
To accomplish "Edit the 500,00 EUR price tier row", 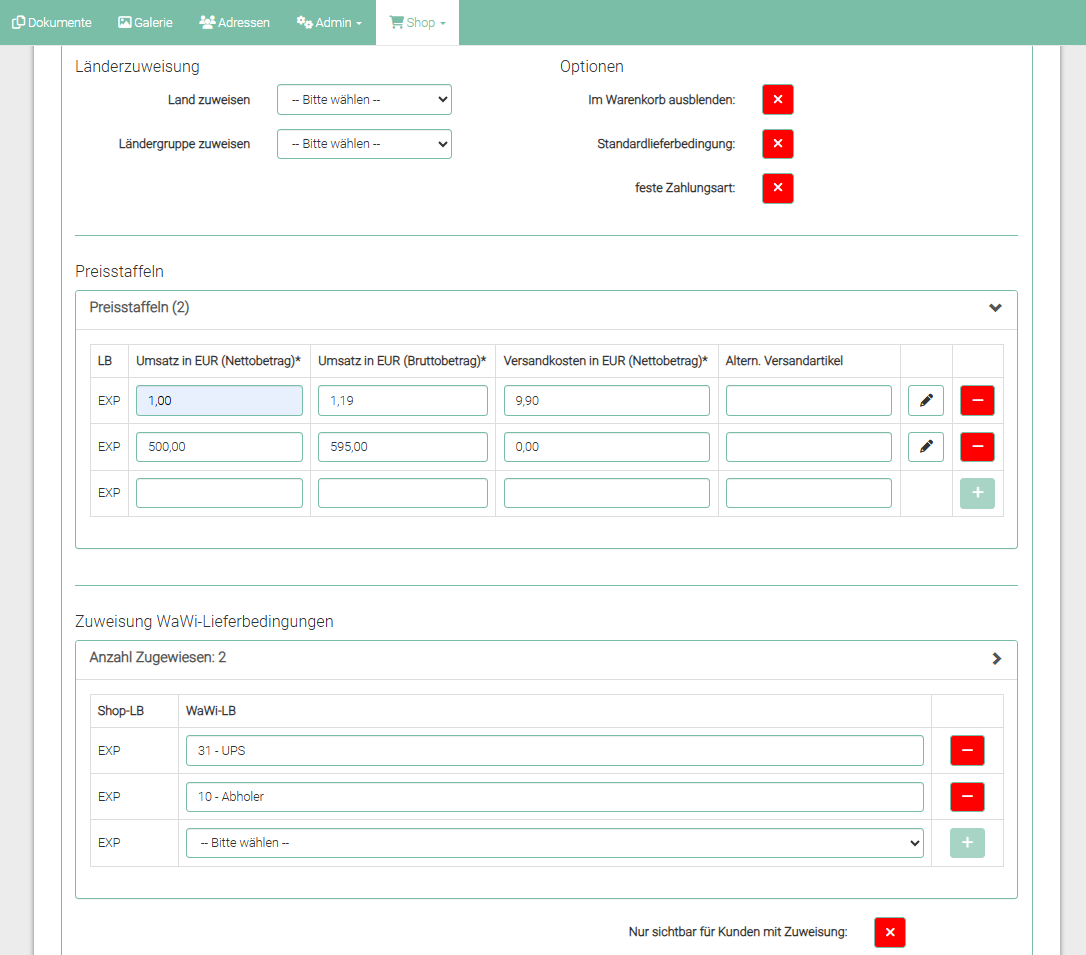I will [x=926, y=447].
